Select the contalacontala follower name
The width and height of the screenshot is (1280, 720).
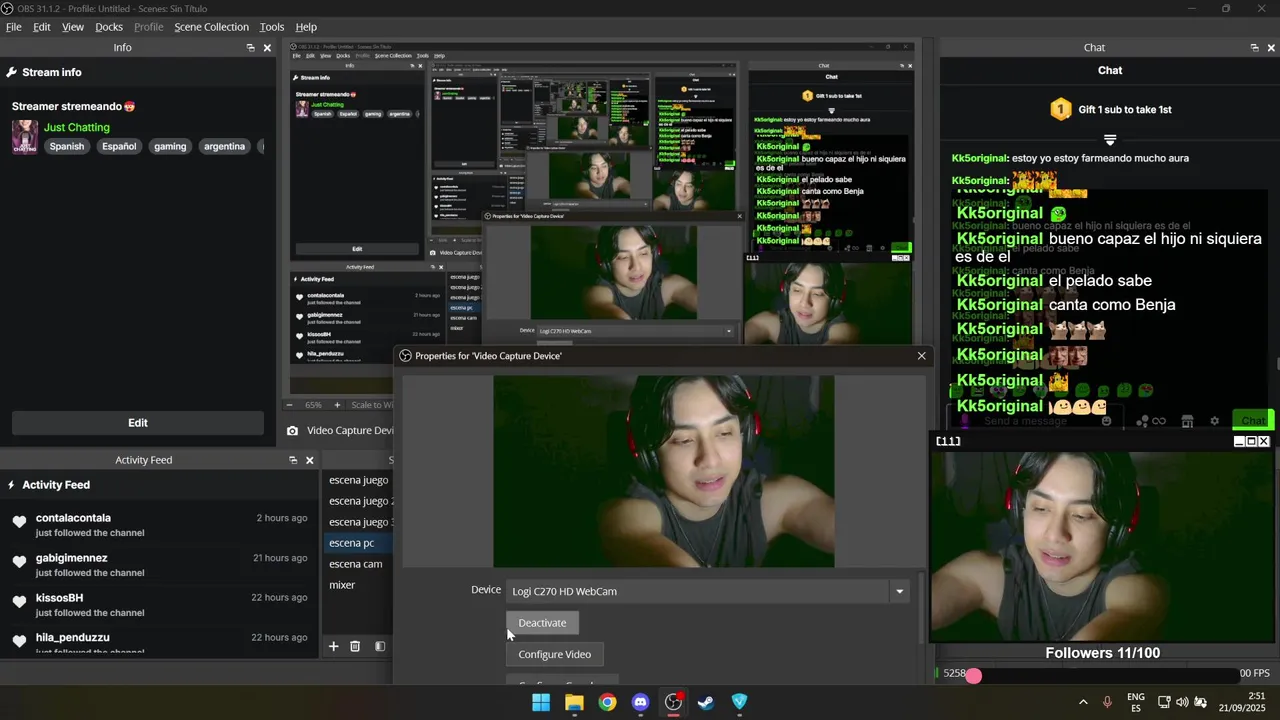click(x=73, y=518)
